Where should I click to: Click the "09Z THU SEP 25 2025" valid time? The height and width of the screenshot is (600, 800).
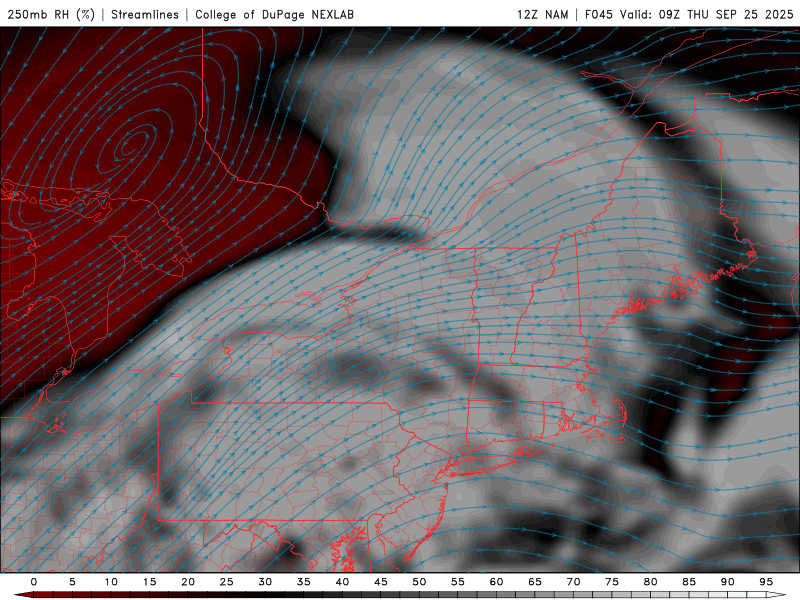(x=726, y=14)
